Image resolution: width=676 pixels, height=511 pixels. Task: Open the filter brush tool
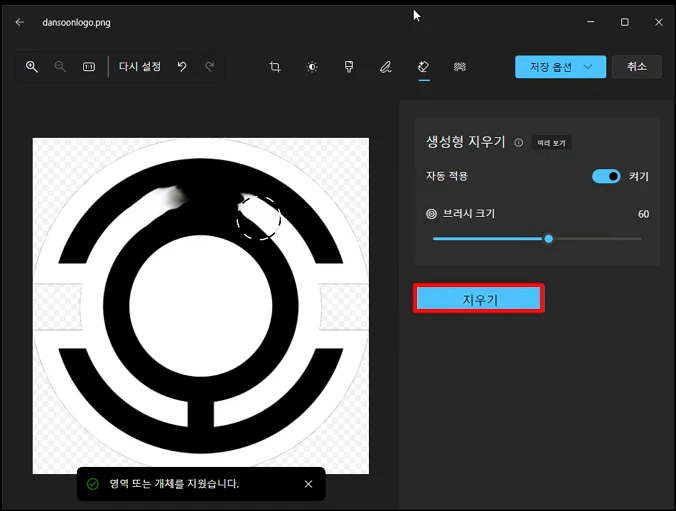349,67
